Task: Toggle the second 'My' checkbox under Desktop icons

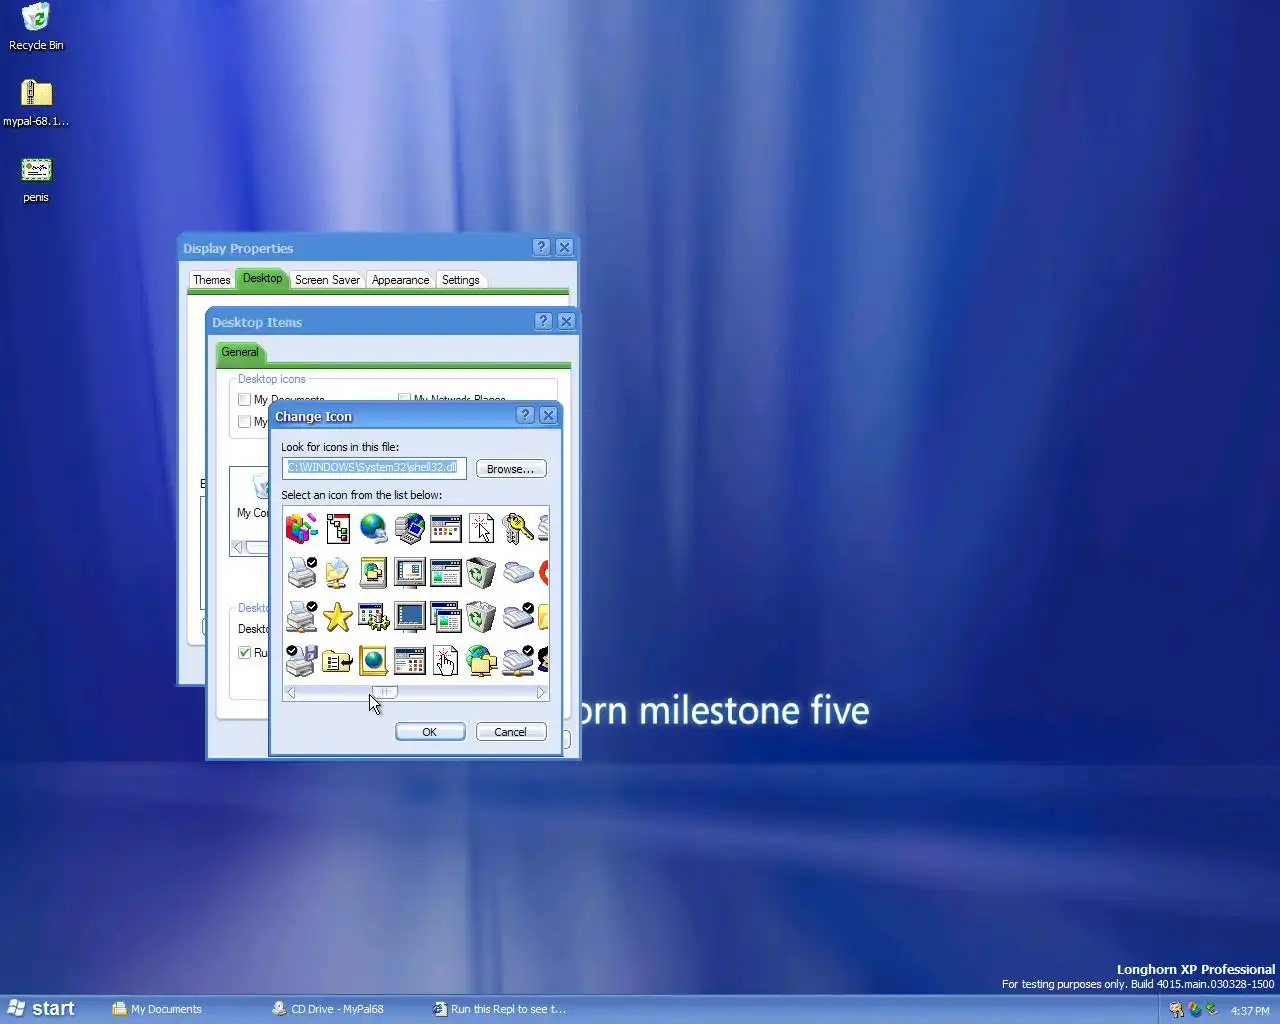Action: coord(244,421)
